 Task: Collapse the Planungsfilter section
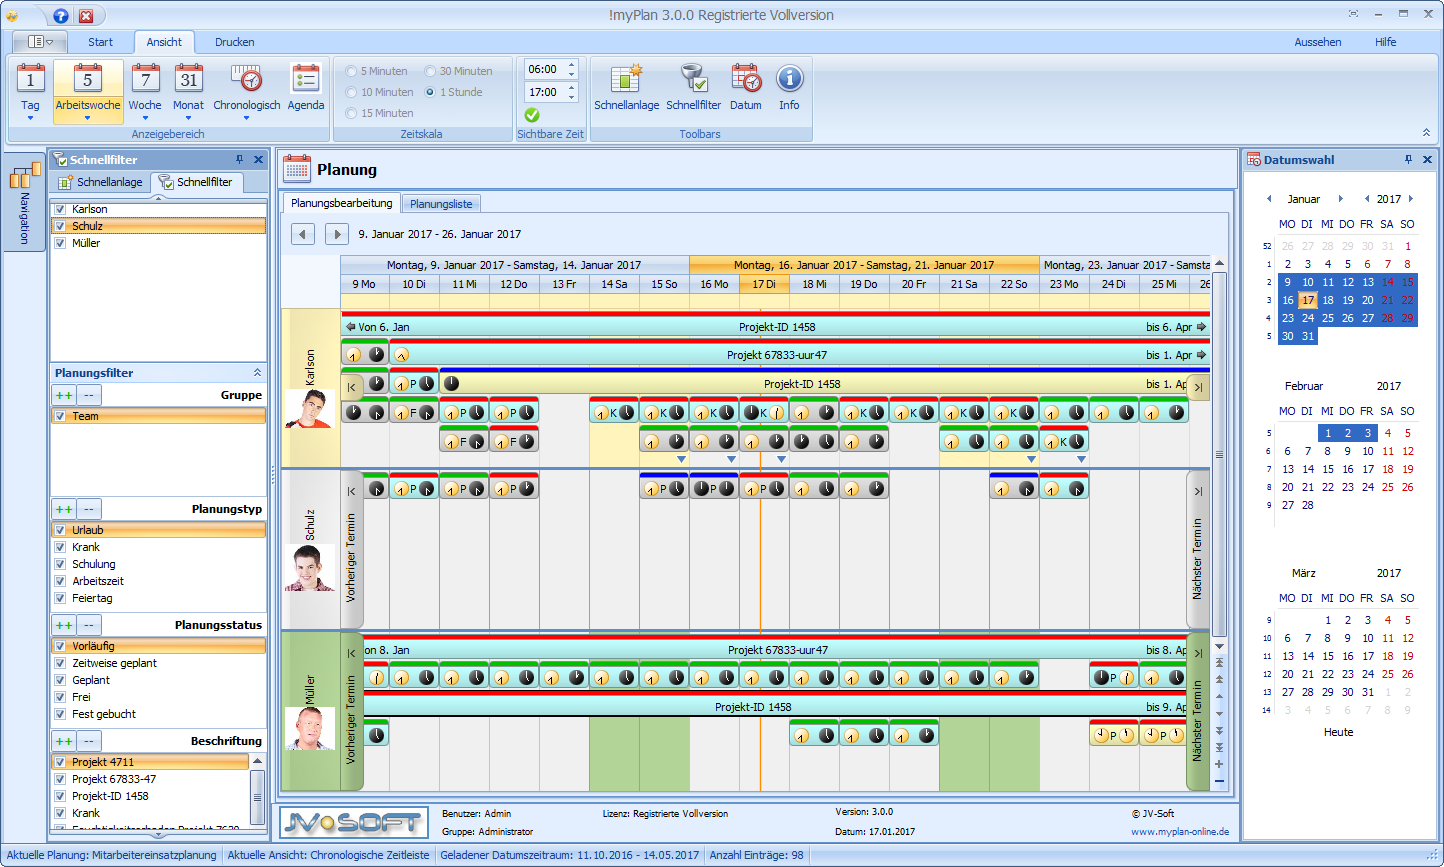coord(257,372)
